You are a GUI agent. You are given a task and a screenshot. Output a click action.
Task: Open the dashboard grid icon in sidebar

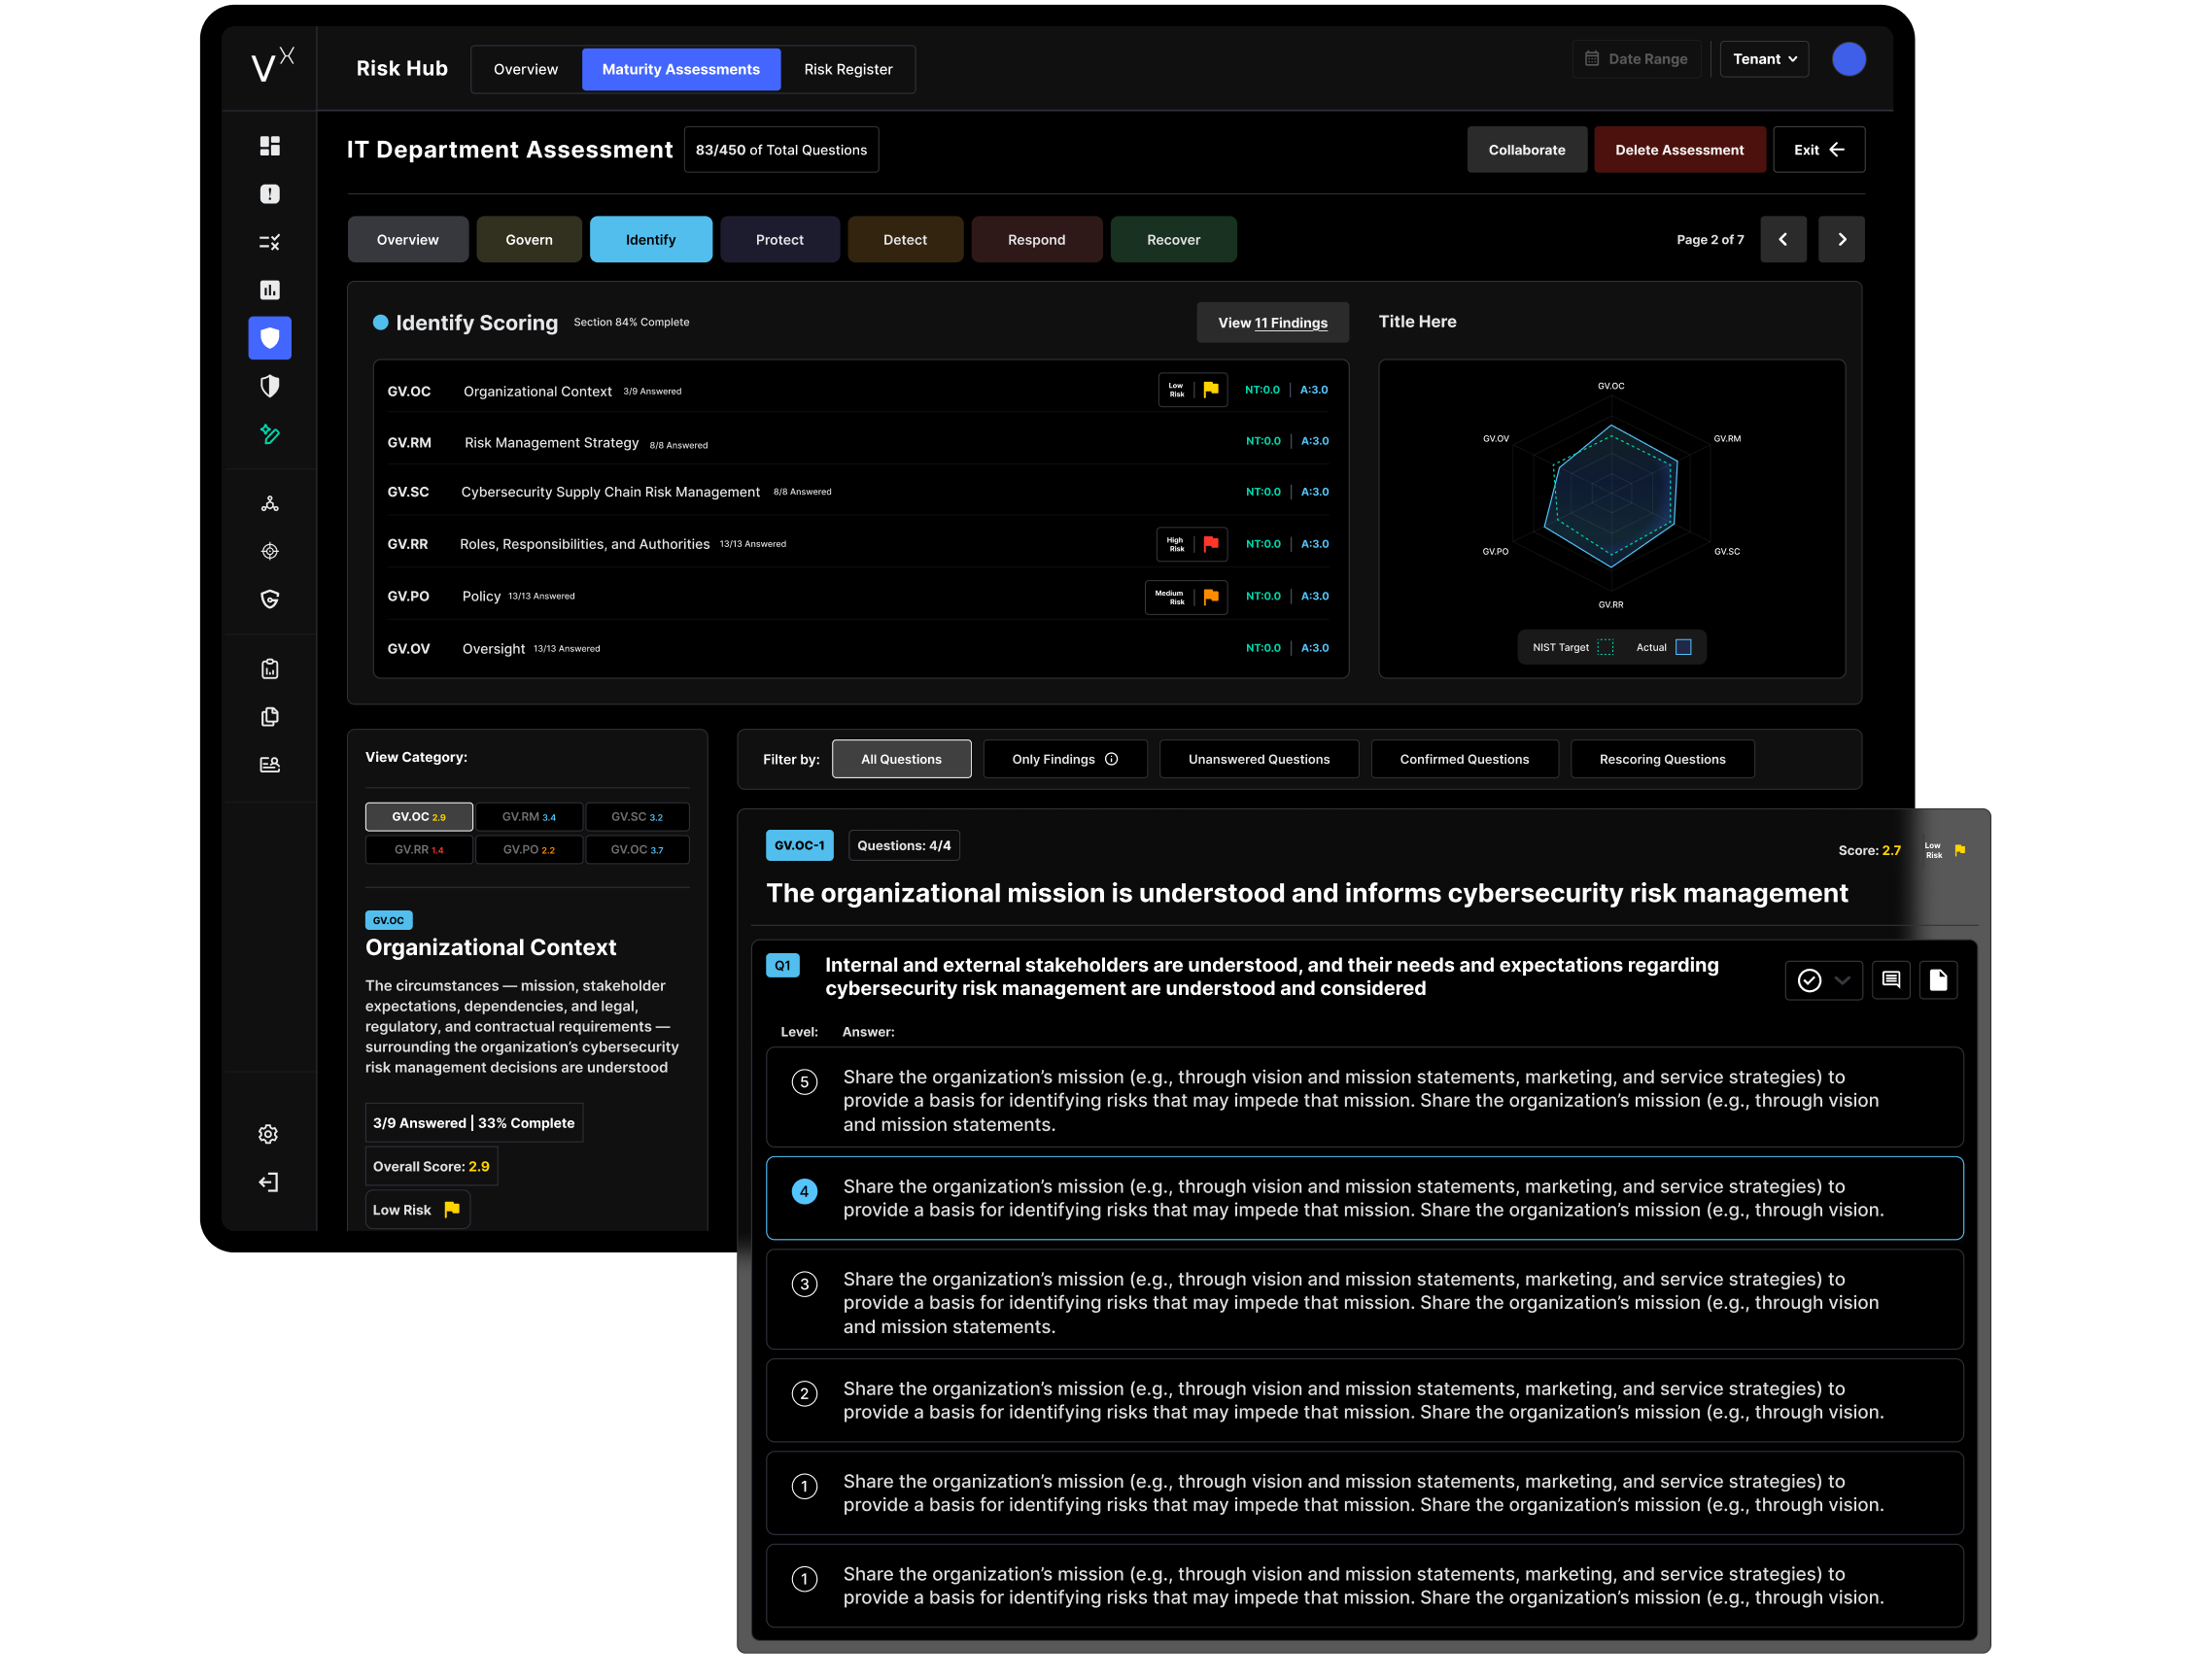click(270, 146)
